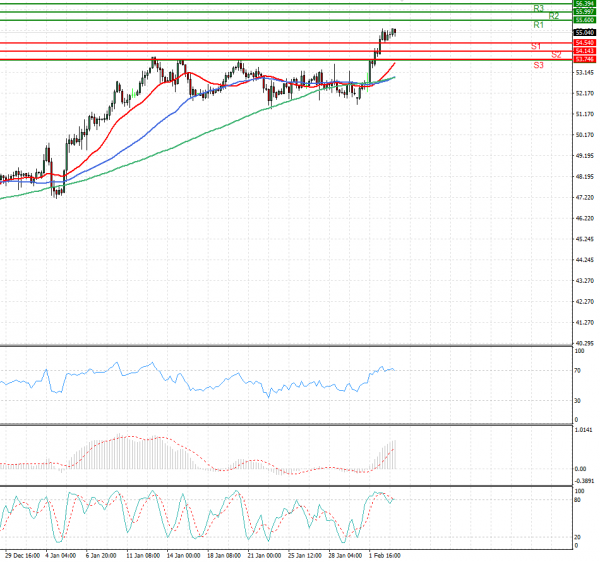Click the 52.170 price axis value
Screen dimensions: 600x562
pyautogui.click(x=585, y=93)
